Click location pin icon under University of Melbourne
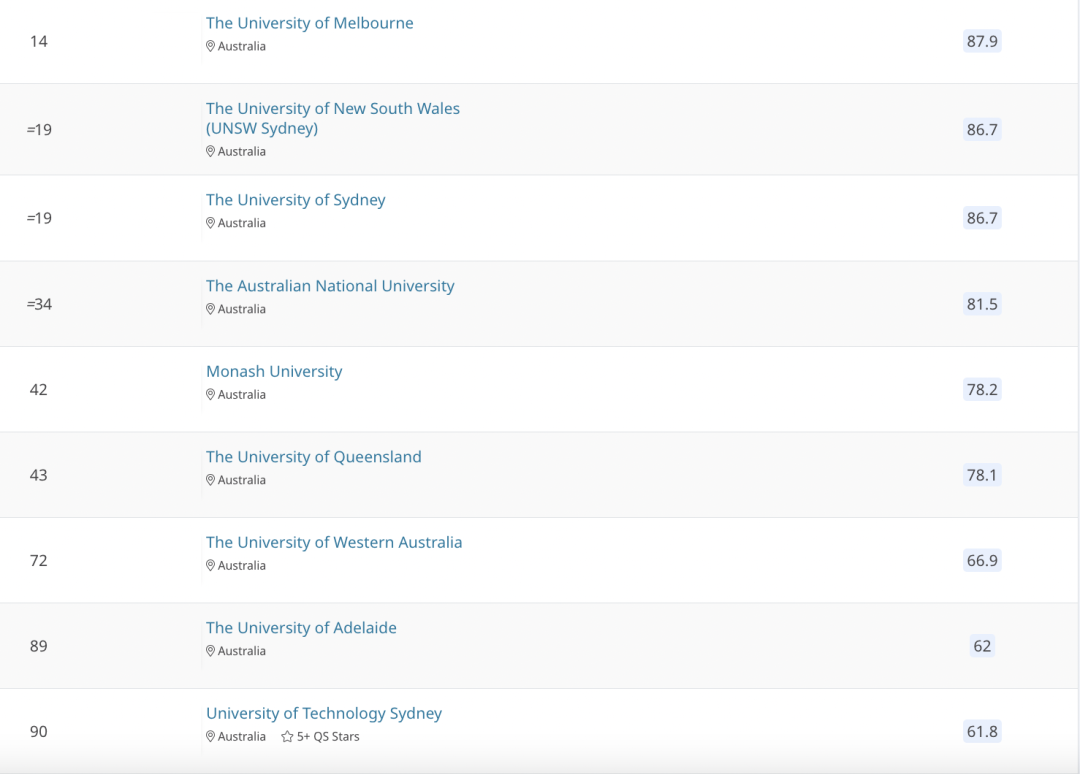Viewport: 1080px width, 774px height. pos(210,46)
